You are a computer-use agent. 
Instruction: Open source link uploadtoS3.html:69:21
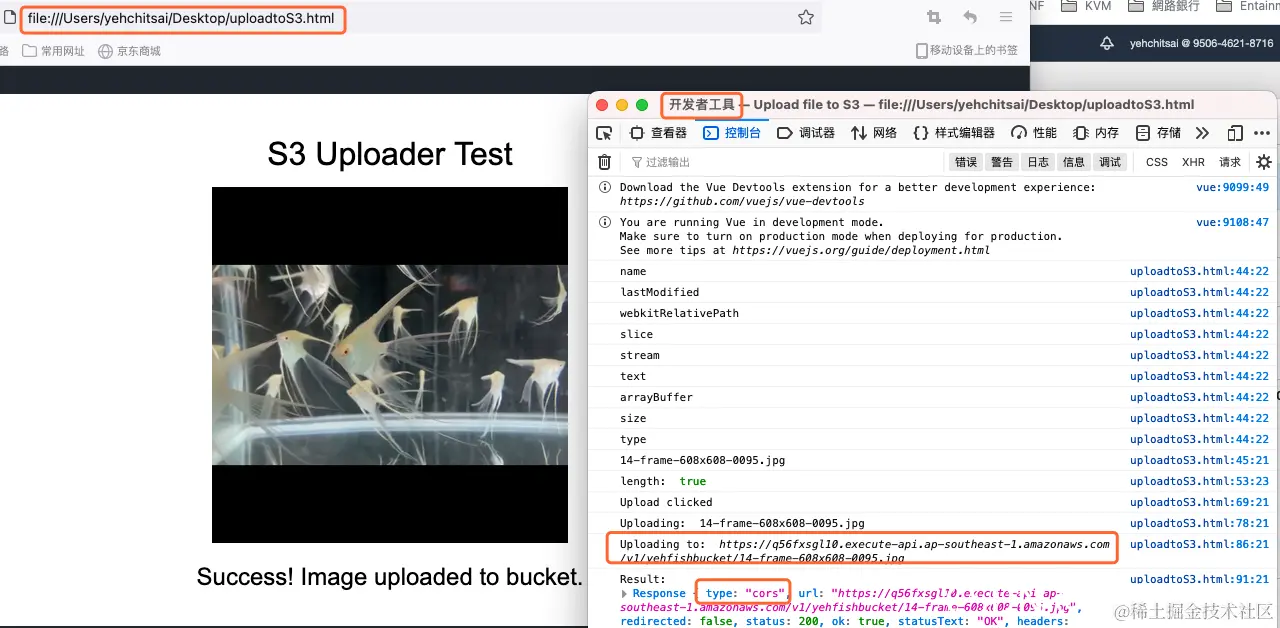click(x=1199, y=502)
